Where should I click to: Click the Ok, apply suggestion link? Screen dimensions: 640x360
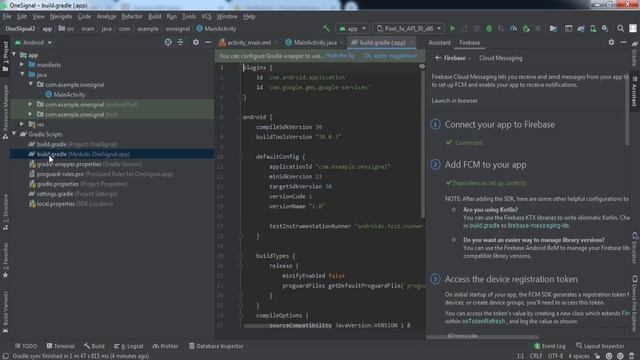point(390,56)
